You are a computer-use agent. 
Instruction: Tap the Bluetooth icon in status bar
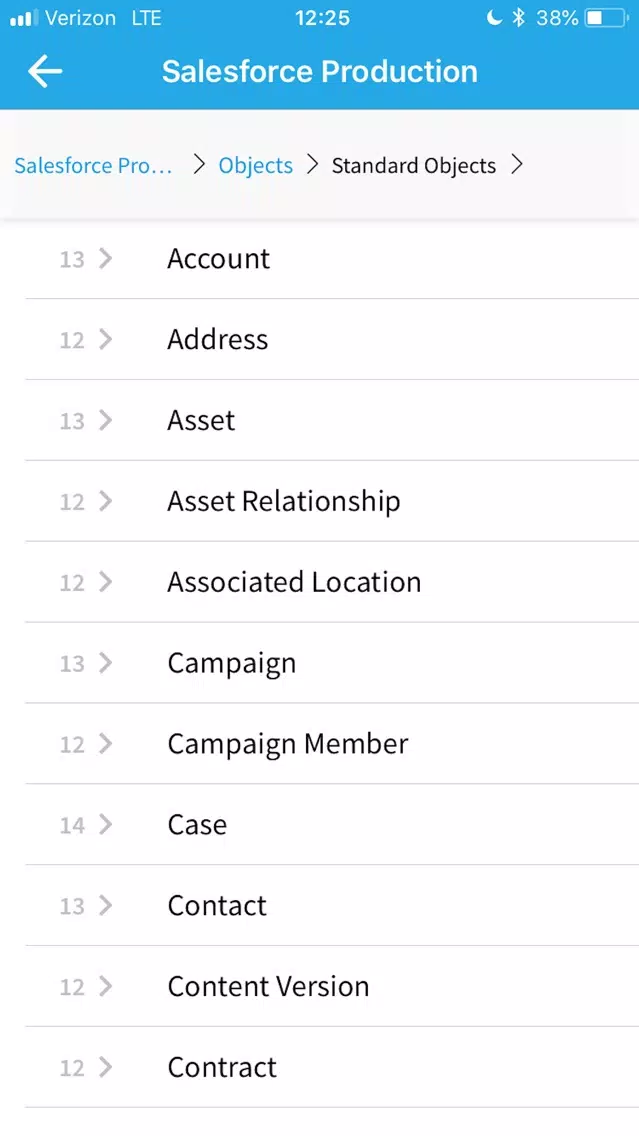click(x=518, y=18)
